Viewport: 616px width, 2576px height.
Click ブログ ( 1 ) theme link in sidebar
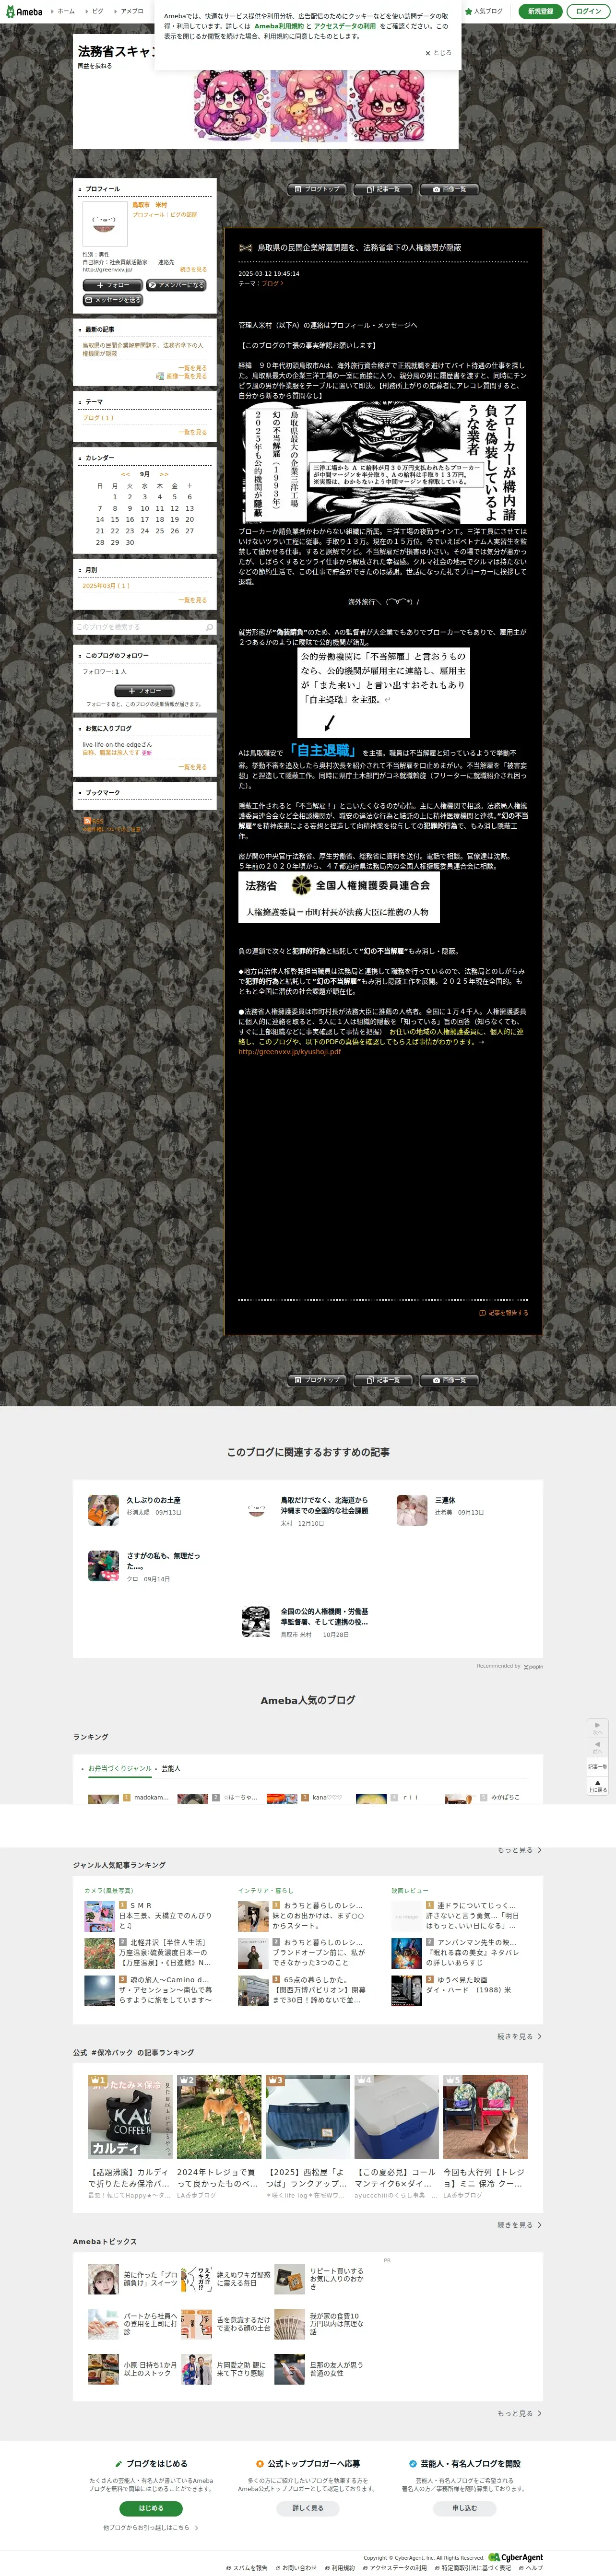click(x=98, y=418)
